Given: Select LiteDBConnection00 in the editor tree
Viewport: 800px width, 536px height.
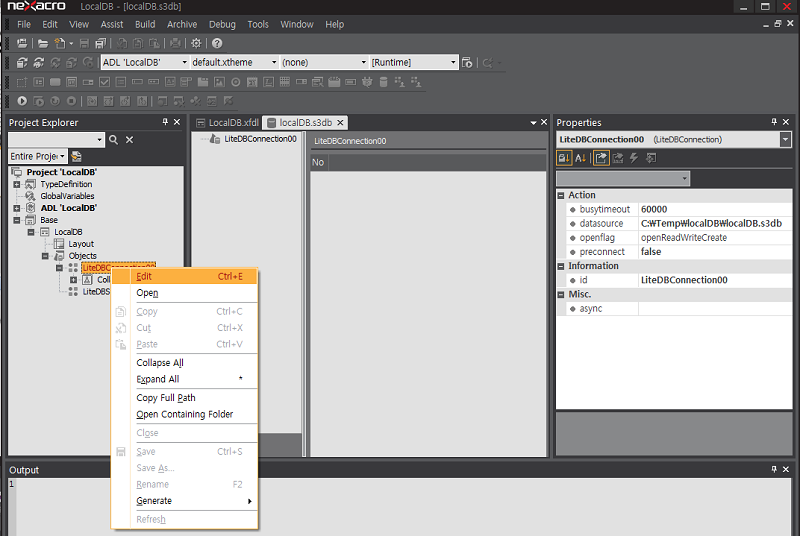Looking at the screenshot, I should point(260,139).
